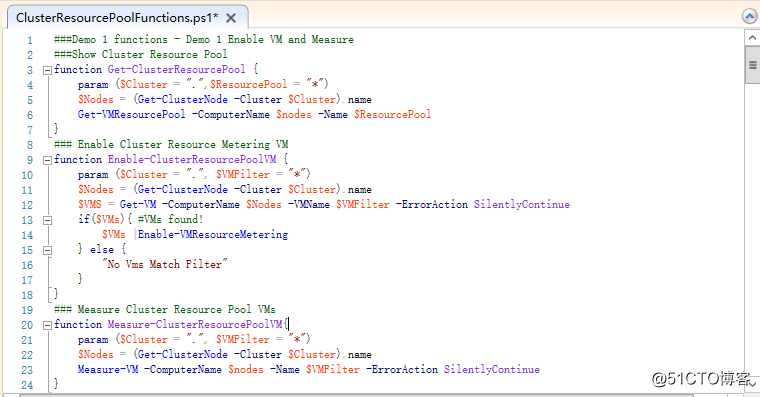760x397 pixels.
Task: Click '### Enable Cluster Resource Metering VM' comment
Action: pyautogui.click(x=171, y=144)
